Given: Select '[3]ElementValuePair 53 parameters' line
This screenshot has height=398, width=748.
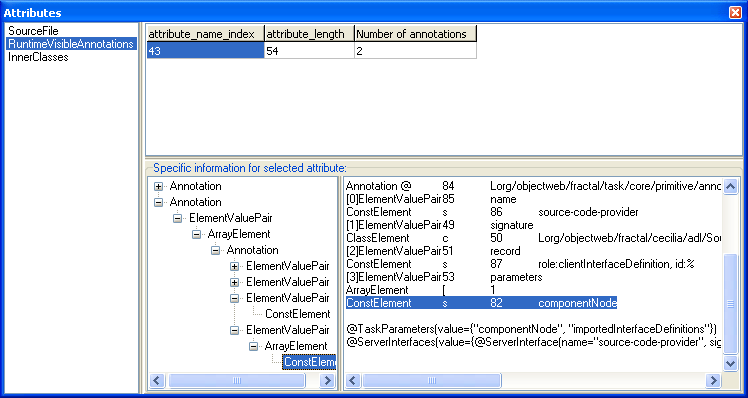Looking at the screenshot, I should click(x=444, y=277).
